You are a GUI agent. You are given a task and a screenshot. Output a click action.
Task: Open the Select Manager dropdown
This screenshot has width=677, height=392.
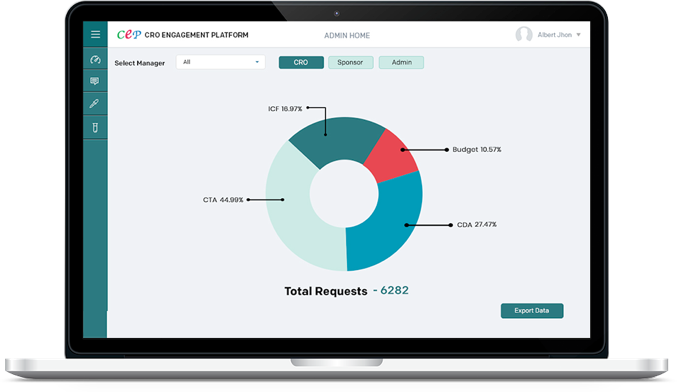pos(221,62)
